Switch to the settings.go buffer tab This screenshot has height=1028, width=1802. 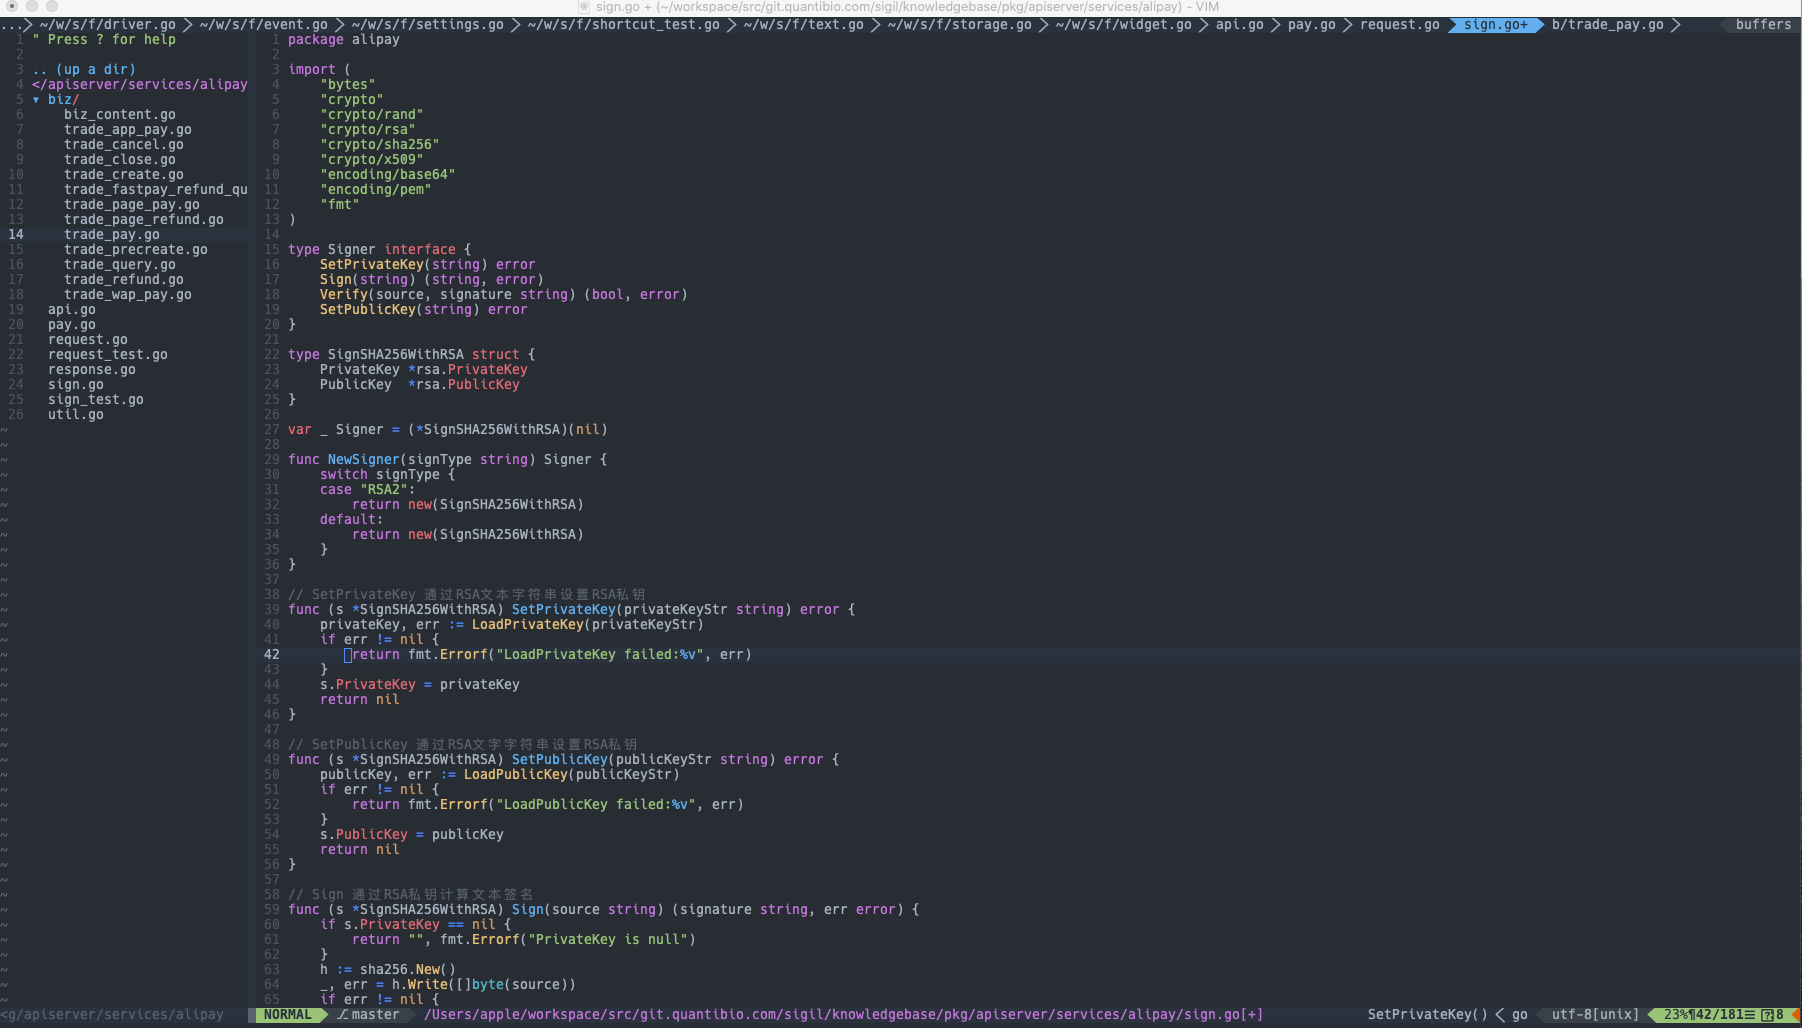pos(428,24)
